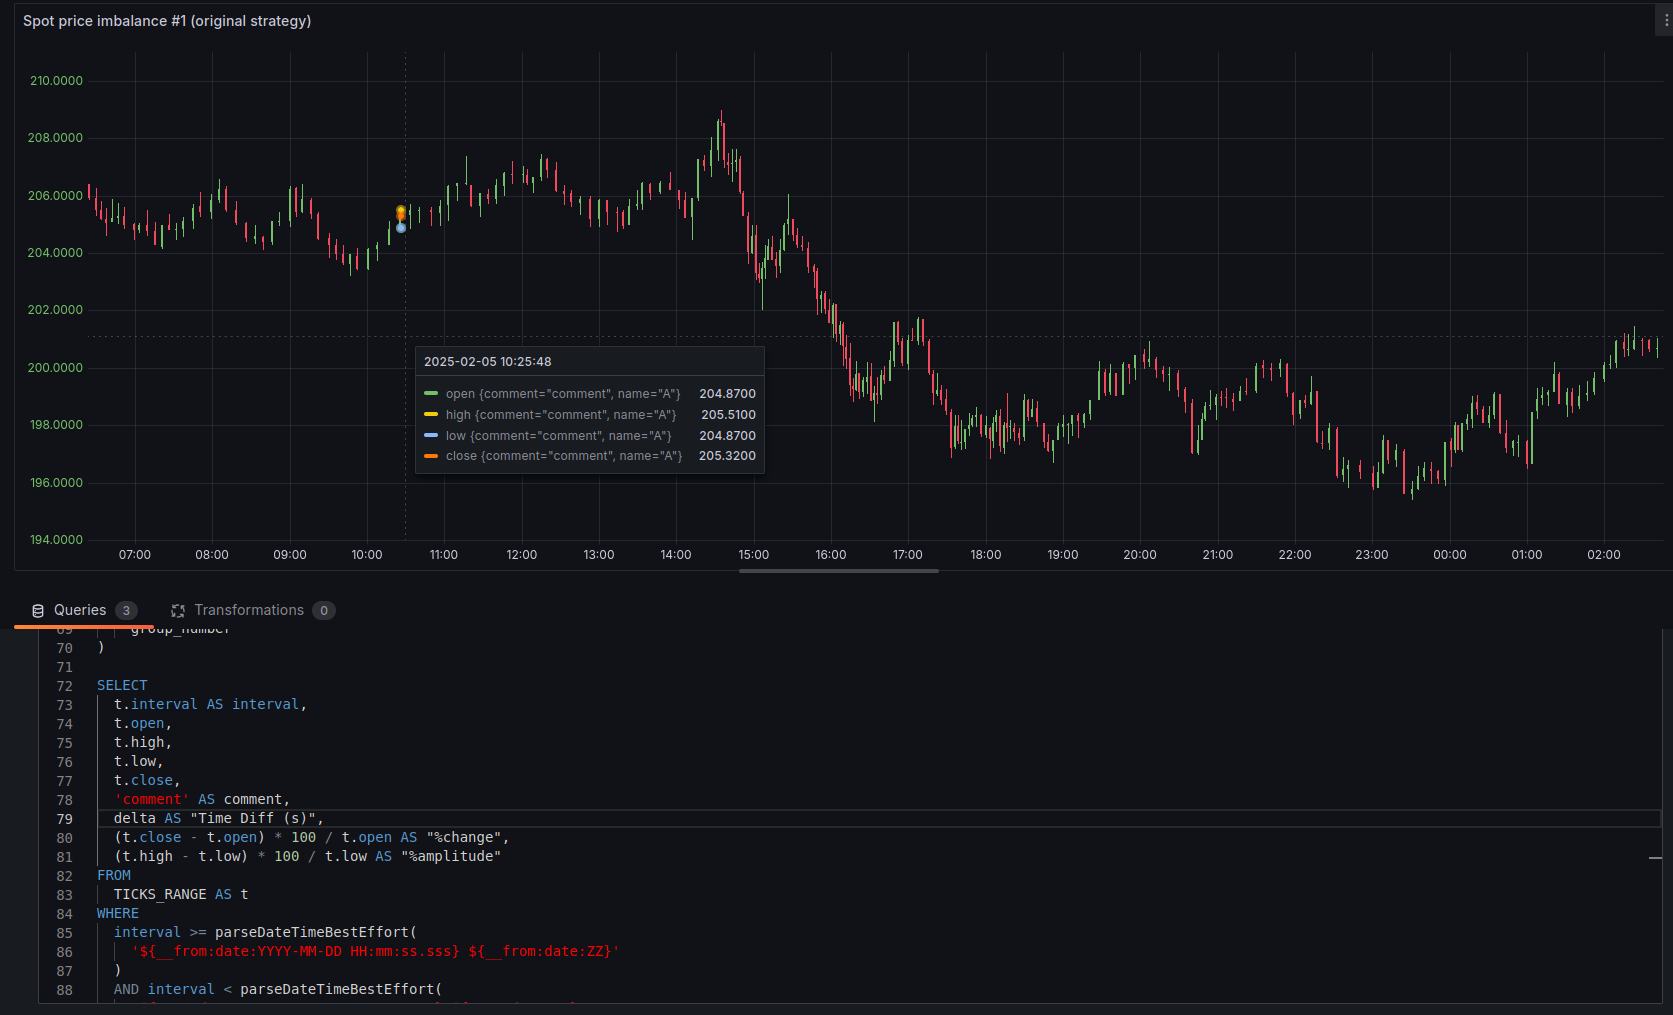Switch to the Transformations tab

pyautogui.click(x=252, y=610)
